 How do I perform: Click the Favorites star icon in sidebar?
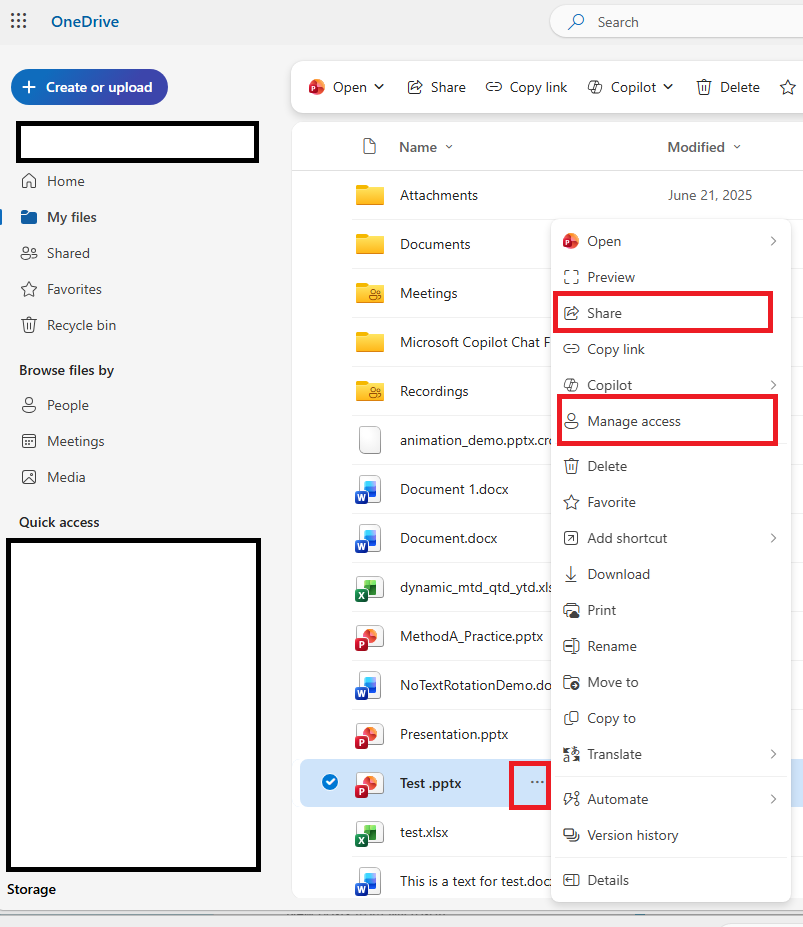click(x=29, y=289)
